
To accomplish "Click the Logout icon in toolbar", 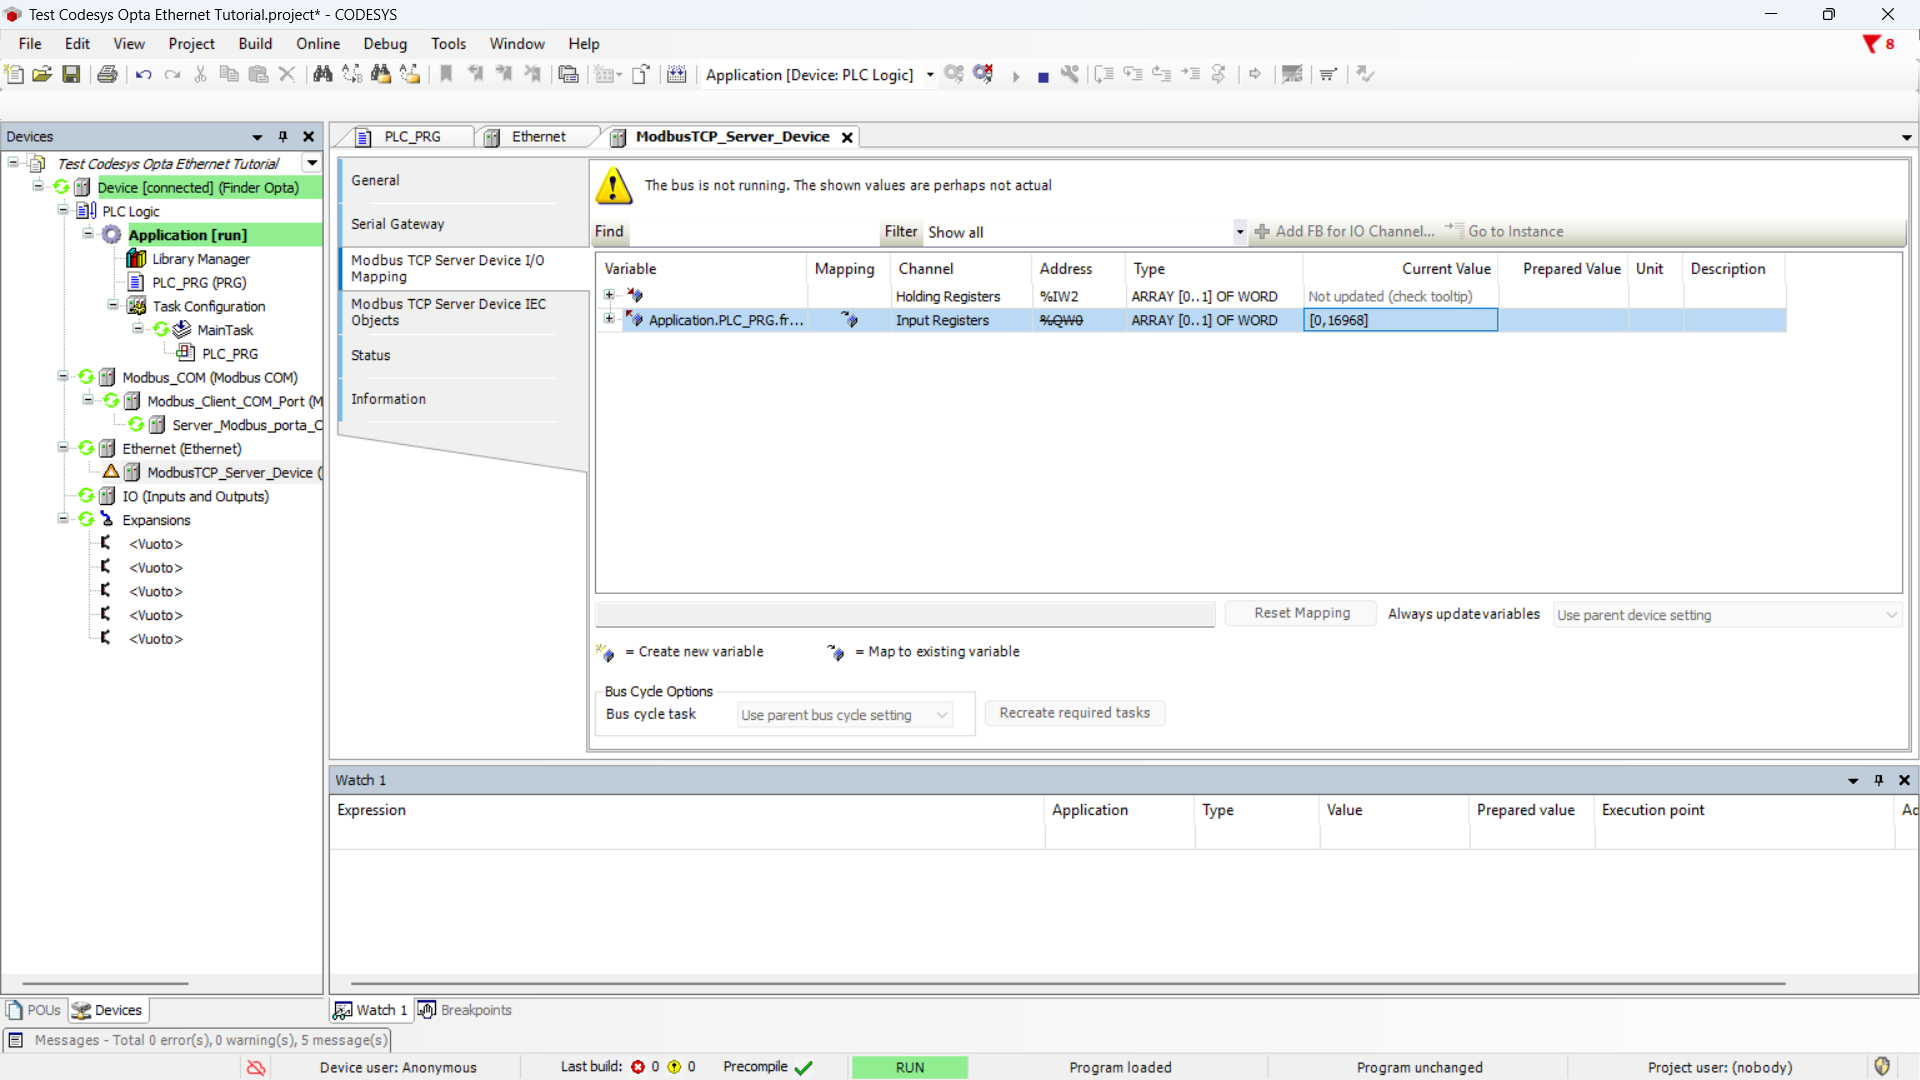I will pos(983,74).
